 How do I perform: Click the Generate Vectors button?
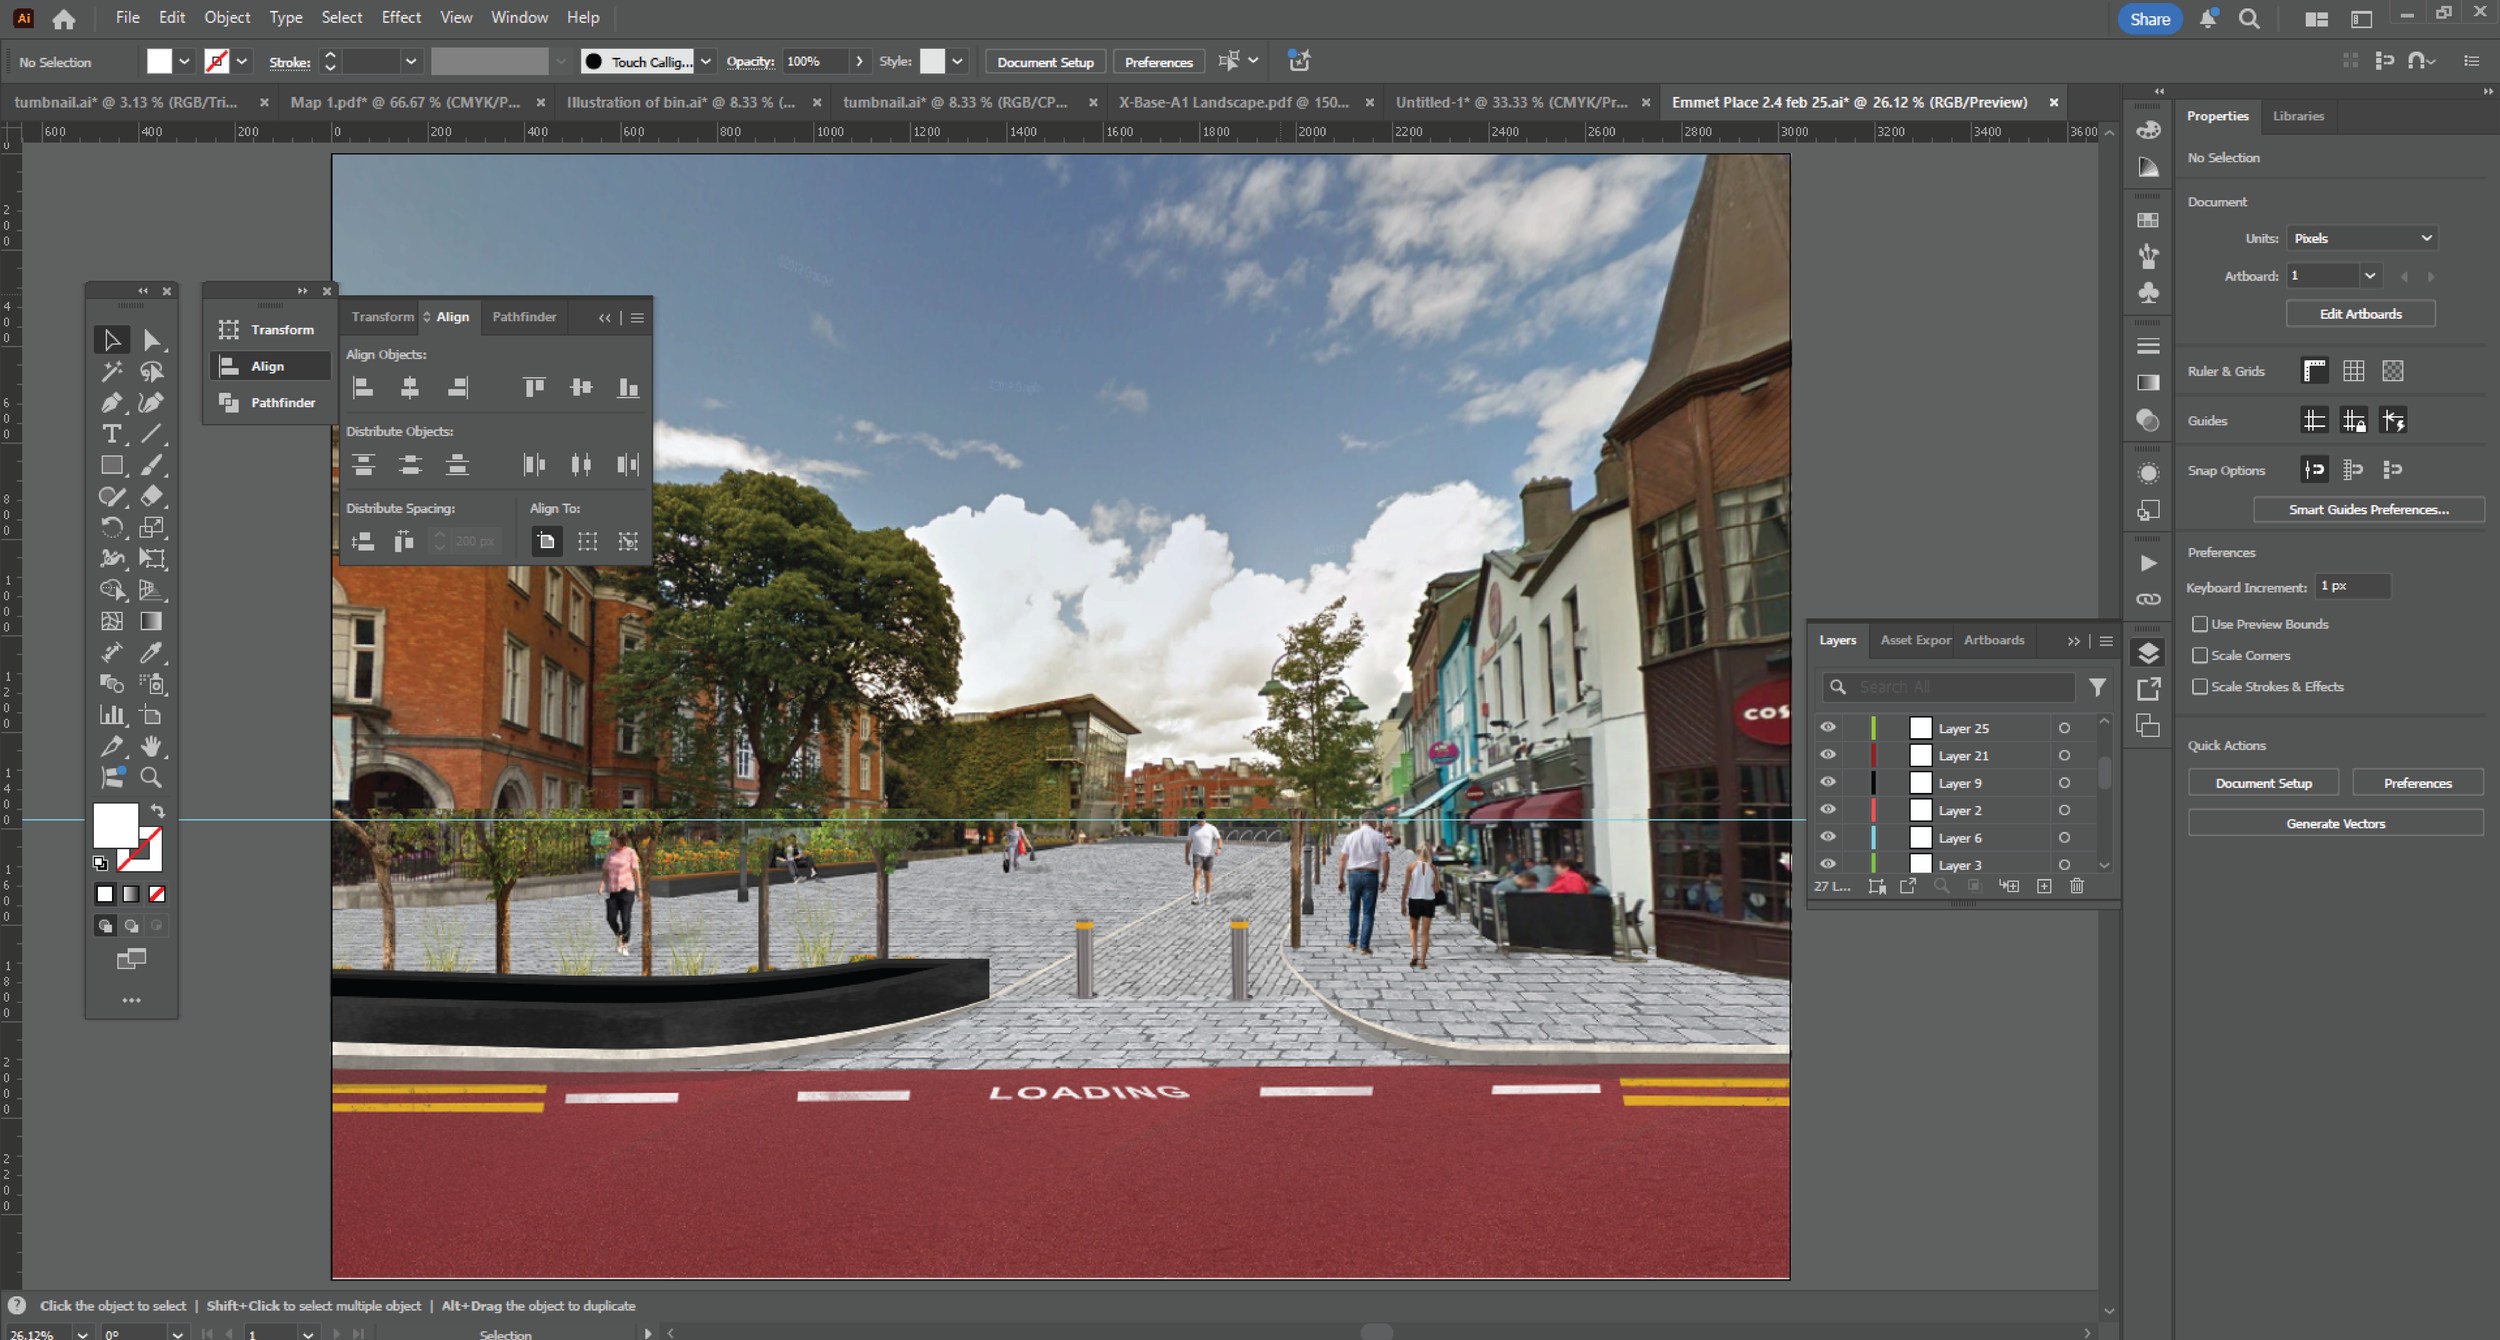2335,824
